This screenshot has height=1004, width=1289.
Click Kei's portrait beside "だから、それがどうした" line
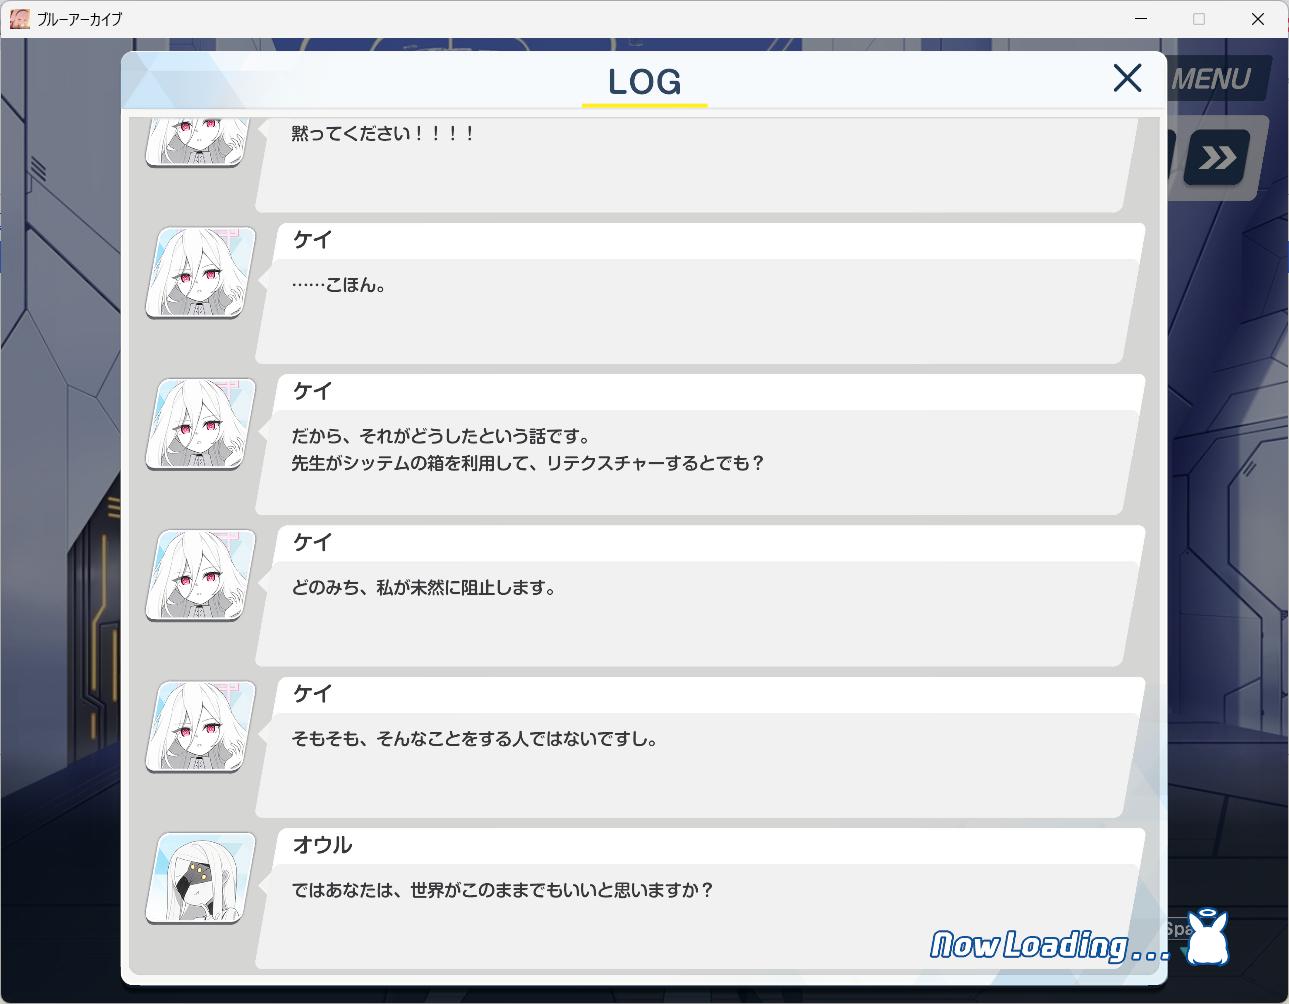(200, 424)
